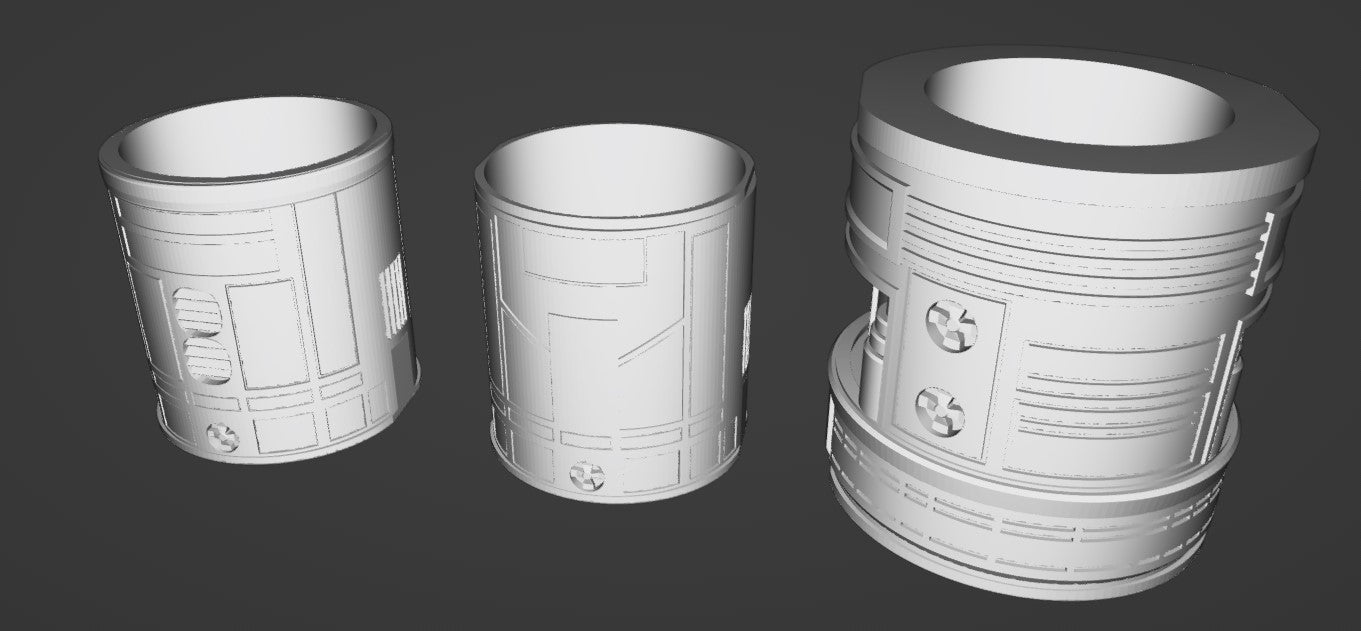Click the round button at left model's base

(221, 436)
